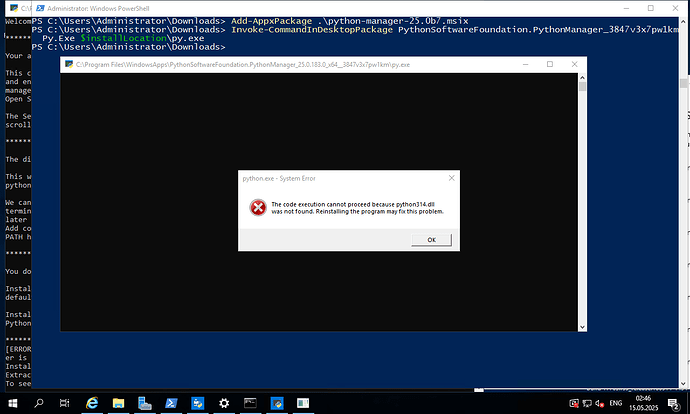Open Server Manager from the taskbar
The width and height of the screenshot is (690, 414).
click(x=145, y=403)
